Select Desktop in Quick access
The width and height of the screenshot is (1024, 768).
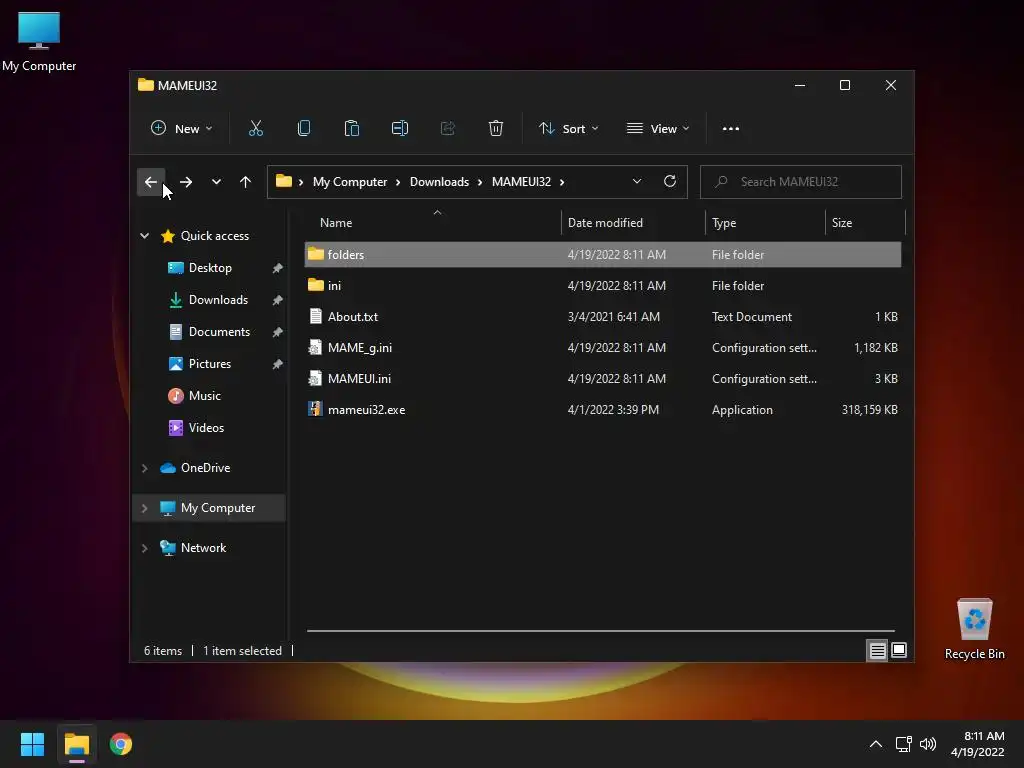coord(210,268)
